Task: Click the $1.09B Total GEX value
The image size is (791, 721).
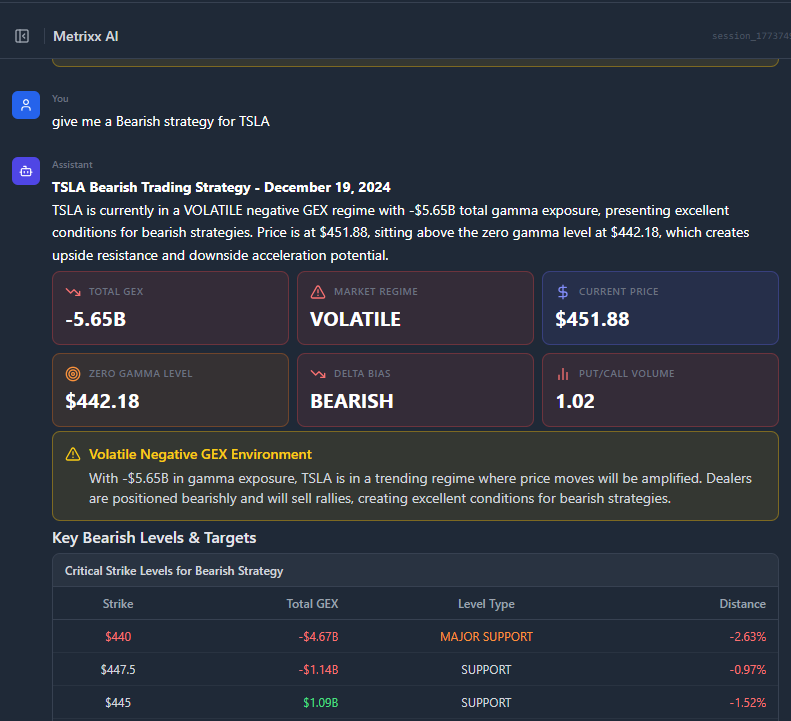Action: pyautogui.click(x=320, y=703)
